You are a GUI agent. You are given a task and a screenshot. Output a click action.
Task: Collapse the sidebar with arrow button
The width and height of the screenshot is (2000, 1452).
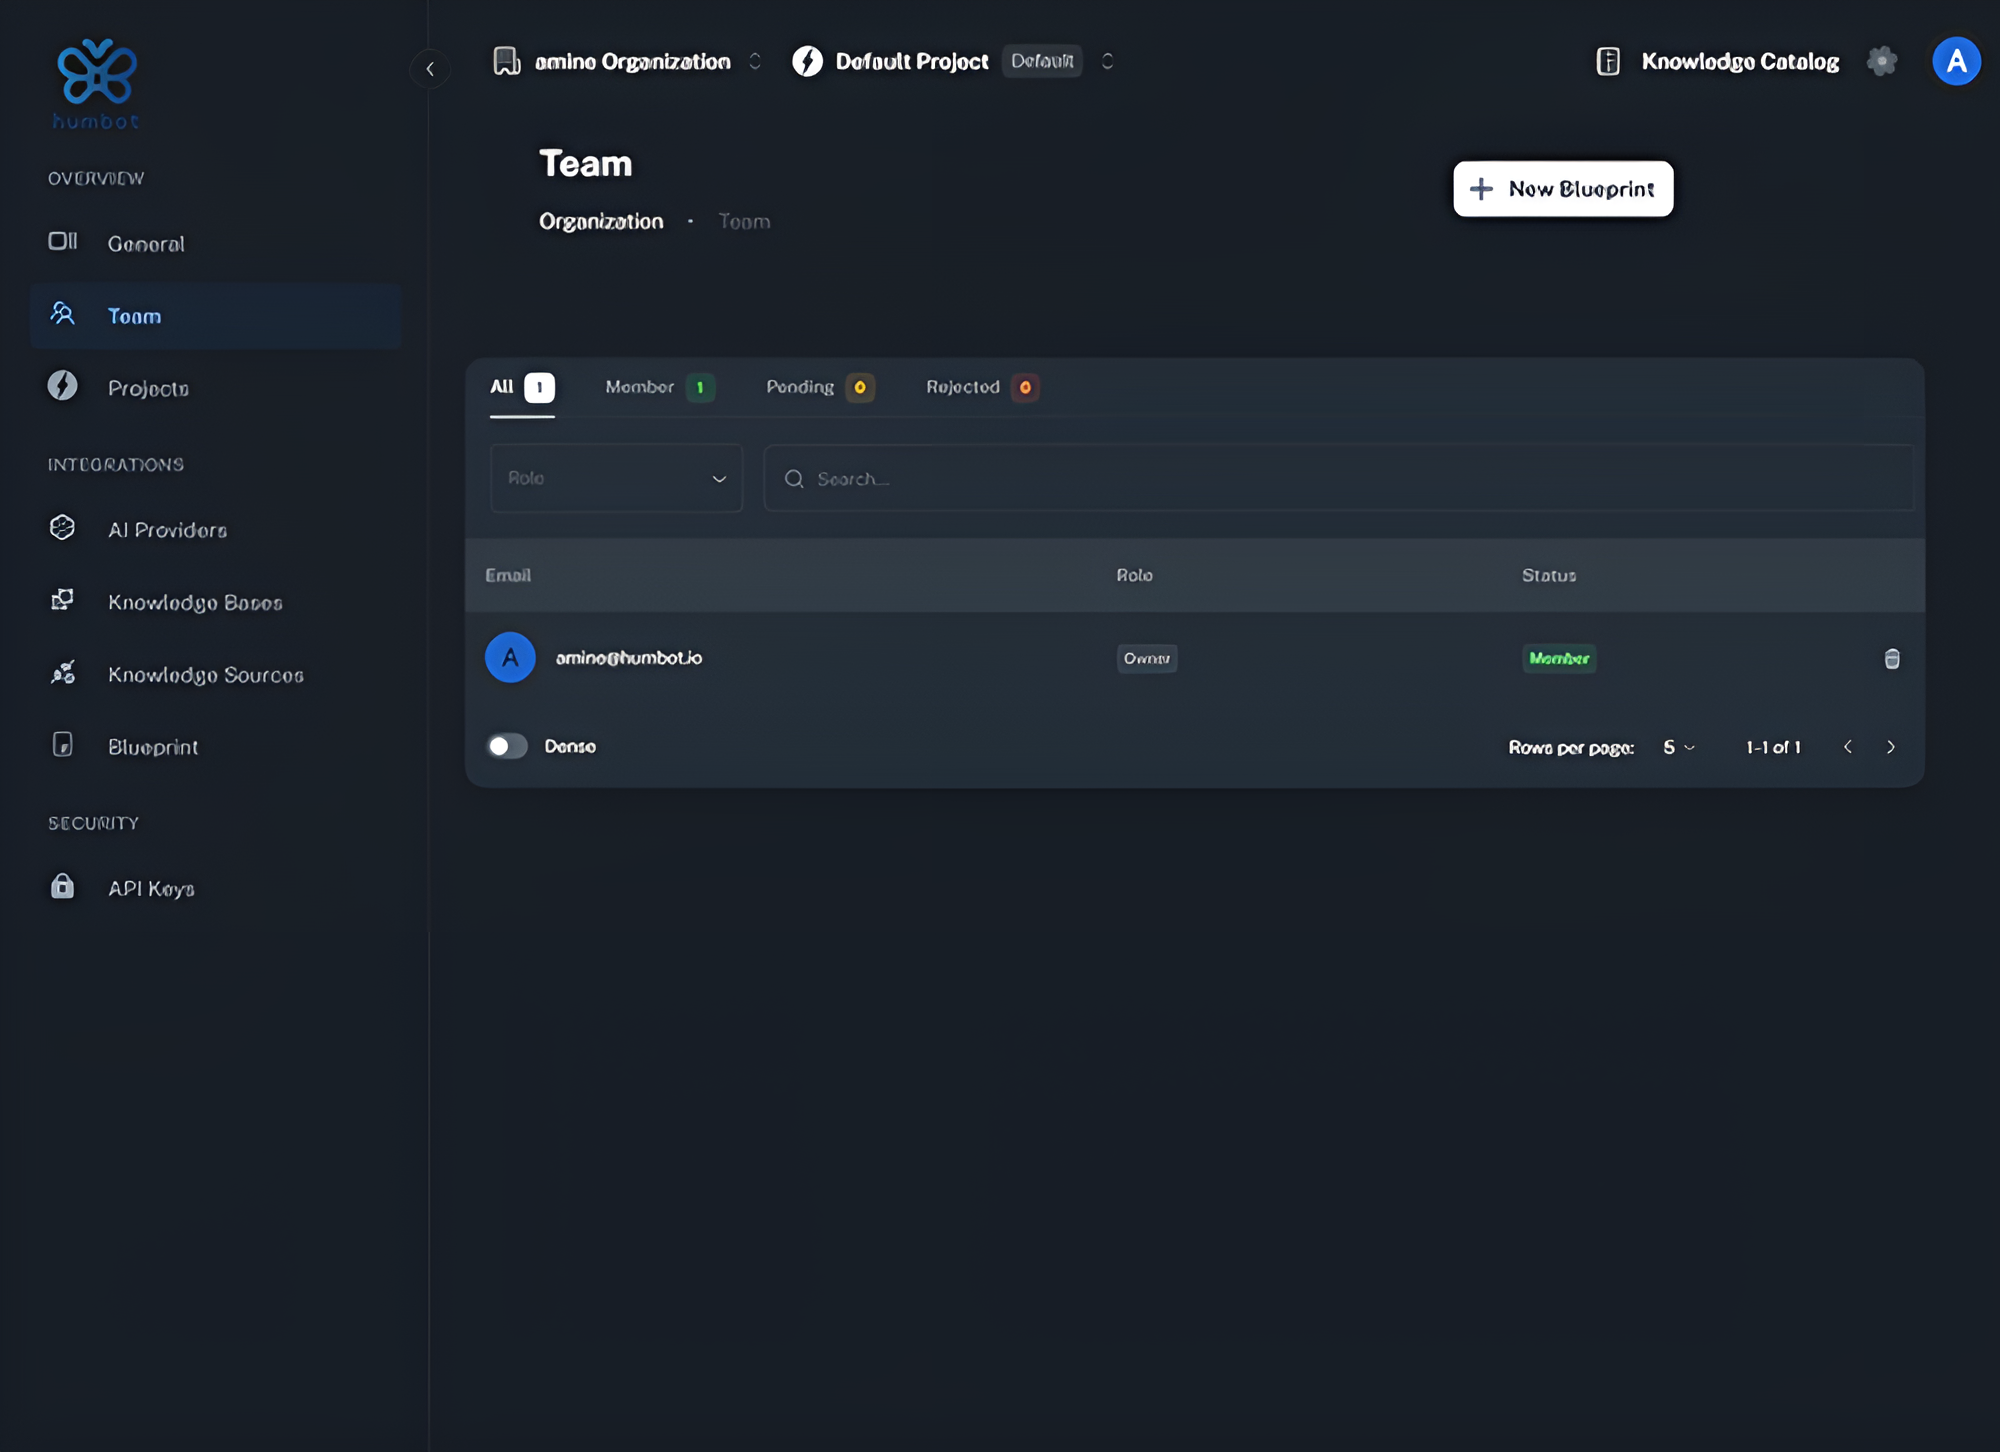[x=430, y=69]
